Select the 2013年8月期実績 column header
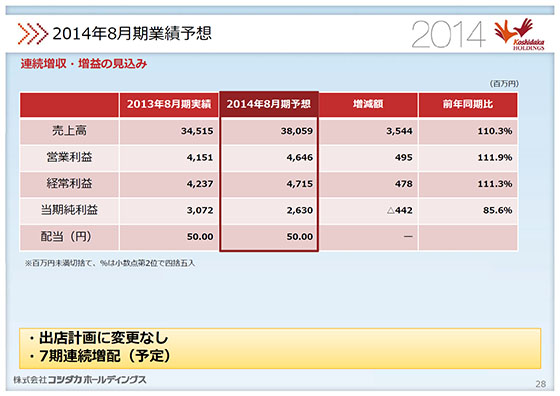Image resolution: width=560 pixels, height=396 pixels. pos(169,104)
